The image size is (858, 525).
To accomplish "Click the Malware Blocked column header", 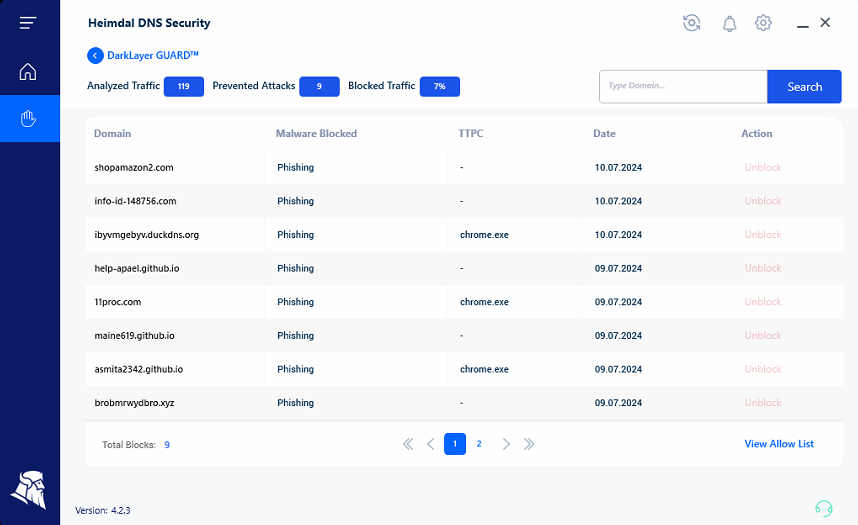I will click(316, 134).
